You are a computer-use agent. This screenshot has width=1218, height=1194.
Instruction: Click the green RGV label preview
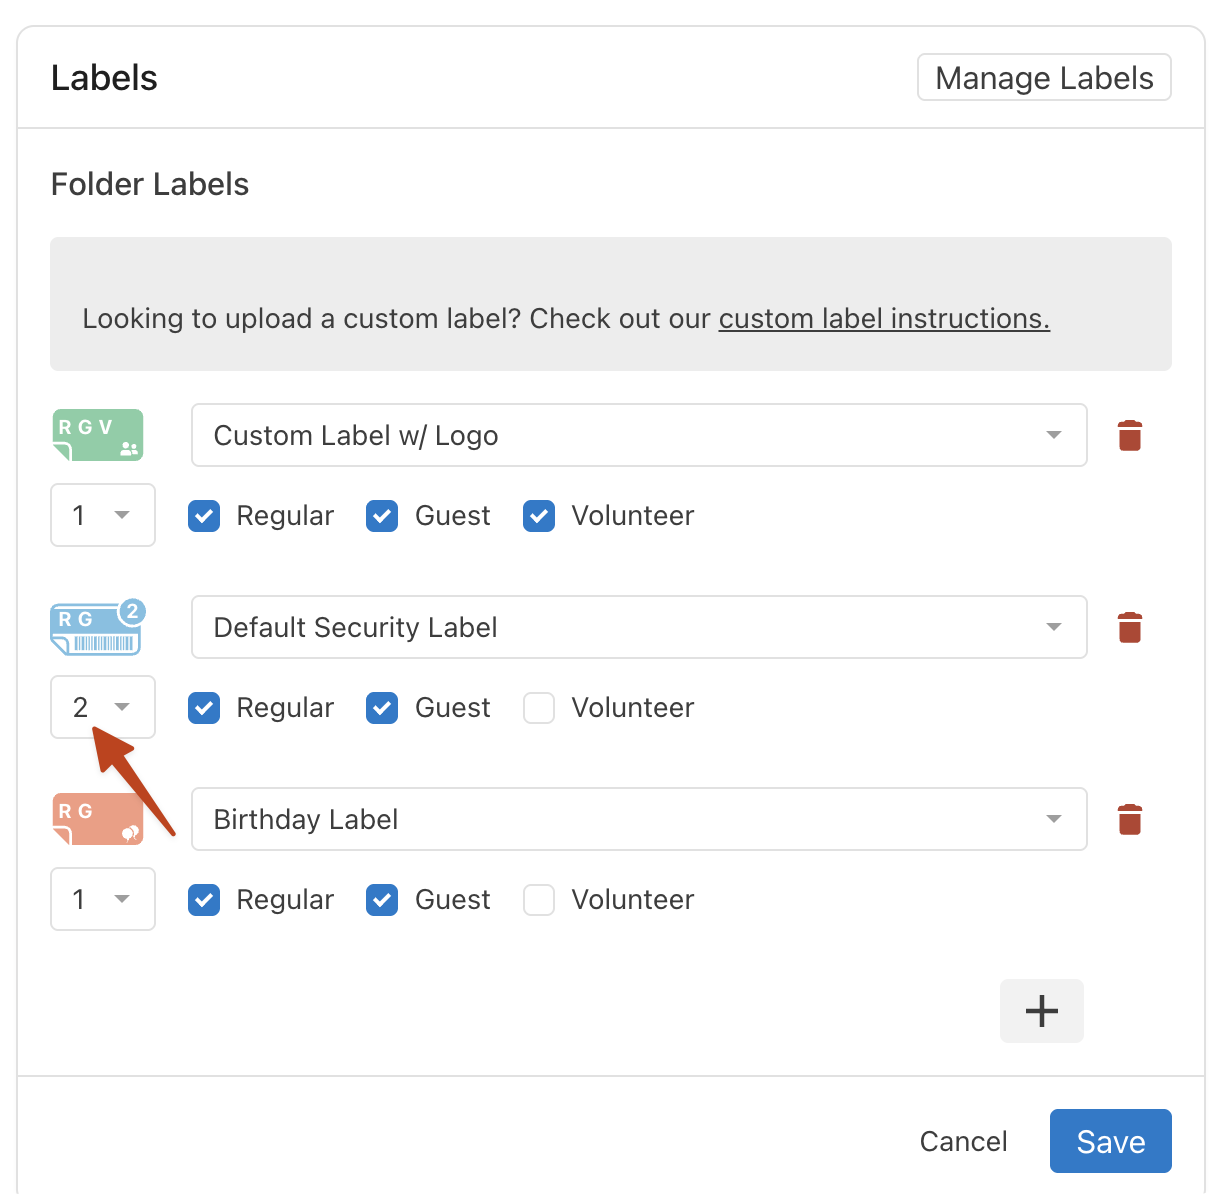pos(97,435)
